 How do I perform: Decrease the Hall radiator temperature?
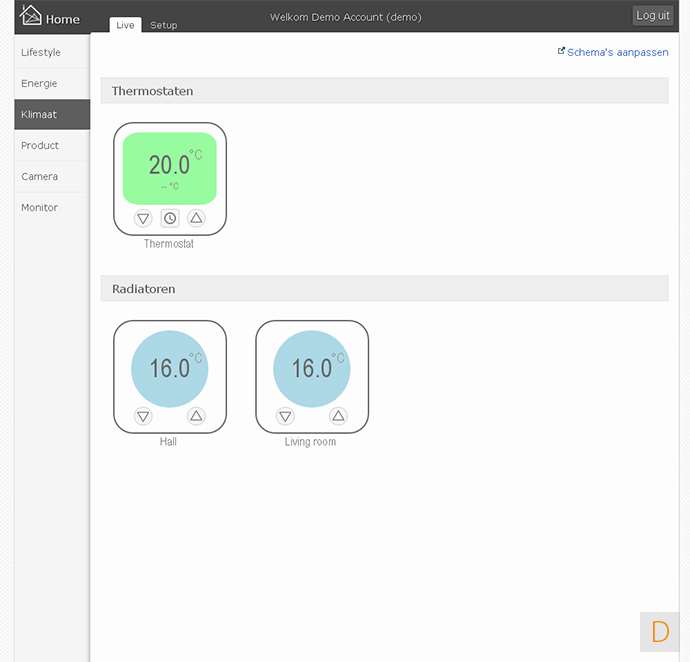coord(143,416)
